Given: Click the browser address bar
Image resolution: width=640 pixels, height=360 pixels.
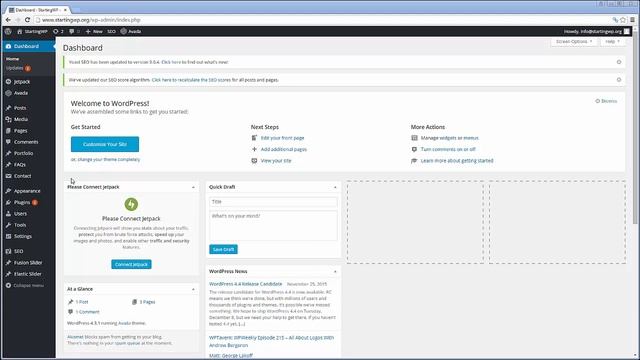Looking at the screenshot, I should [322, 20].
